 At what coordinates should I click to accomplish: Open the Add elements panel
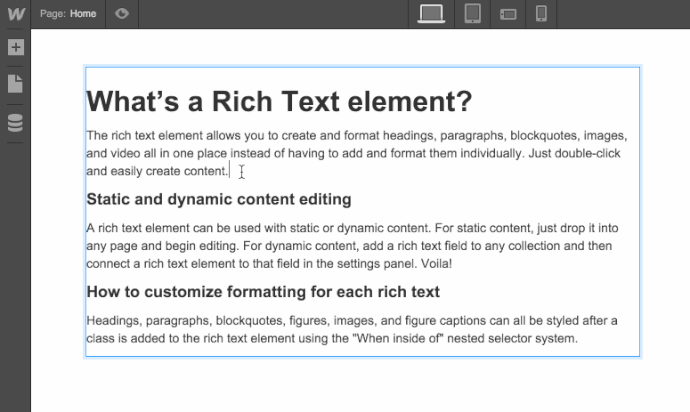[x=15, y=47]
